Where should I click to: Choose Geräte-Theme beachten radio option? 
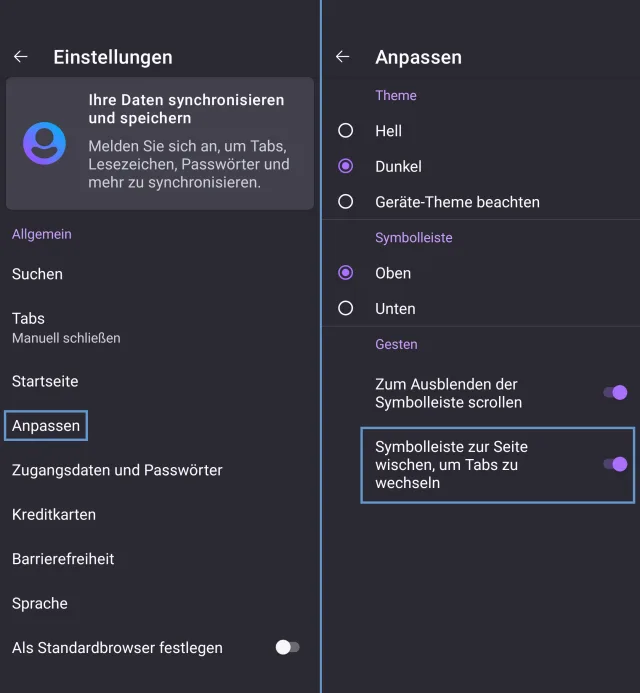coord(346,202)
